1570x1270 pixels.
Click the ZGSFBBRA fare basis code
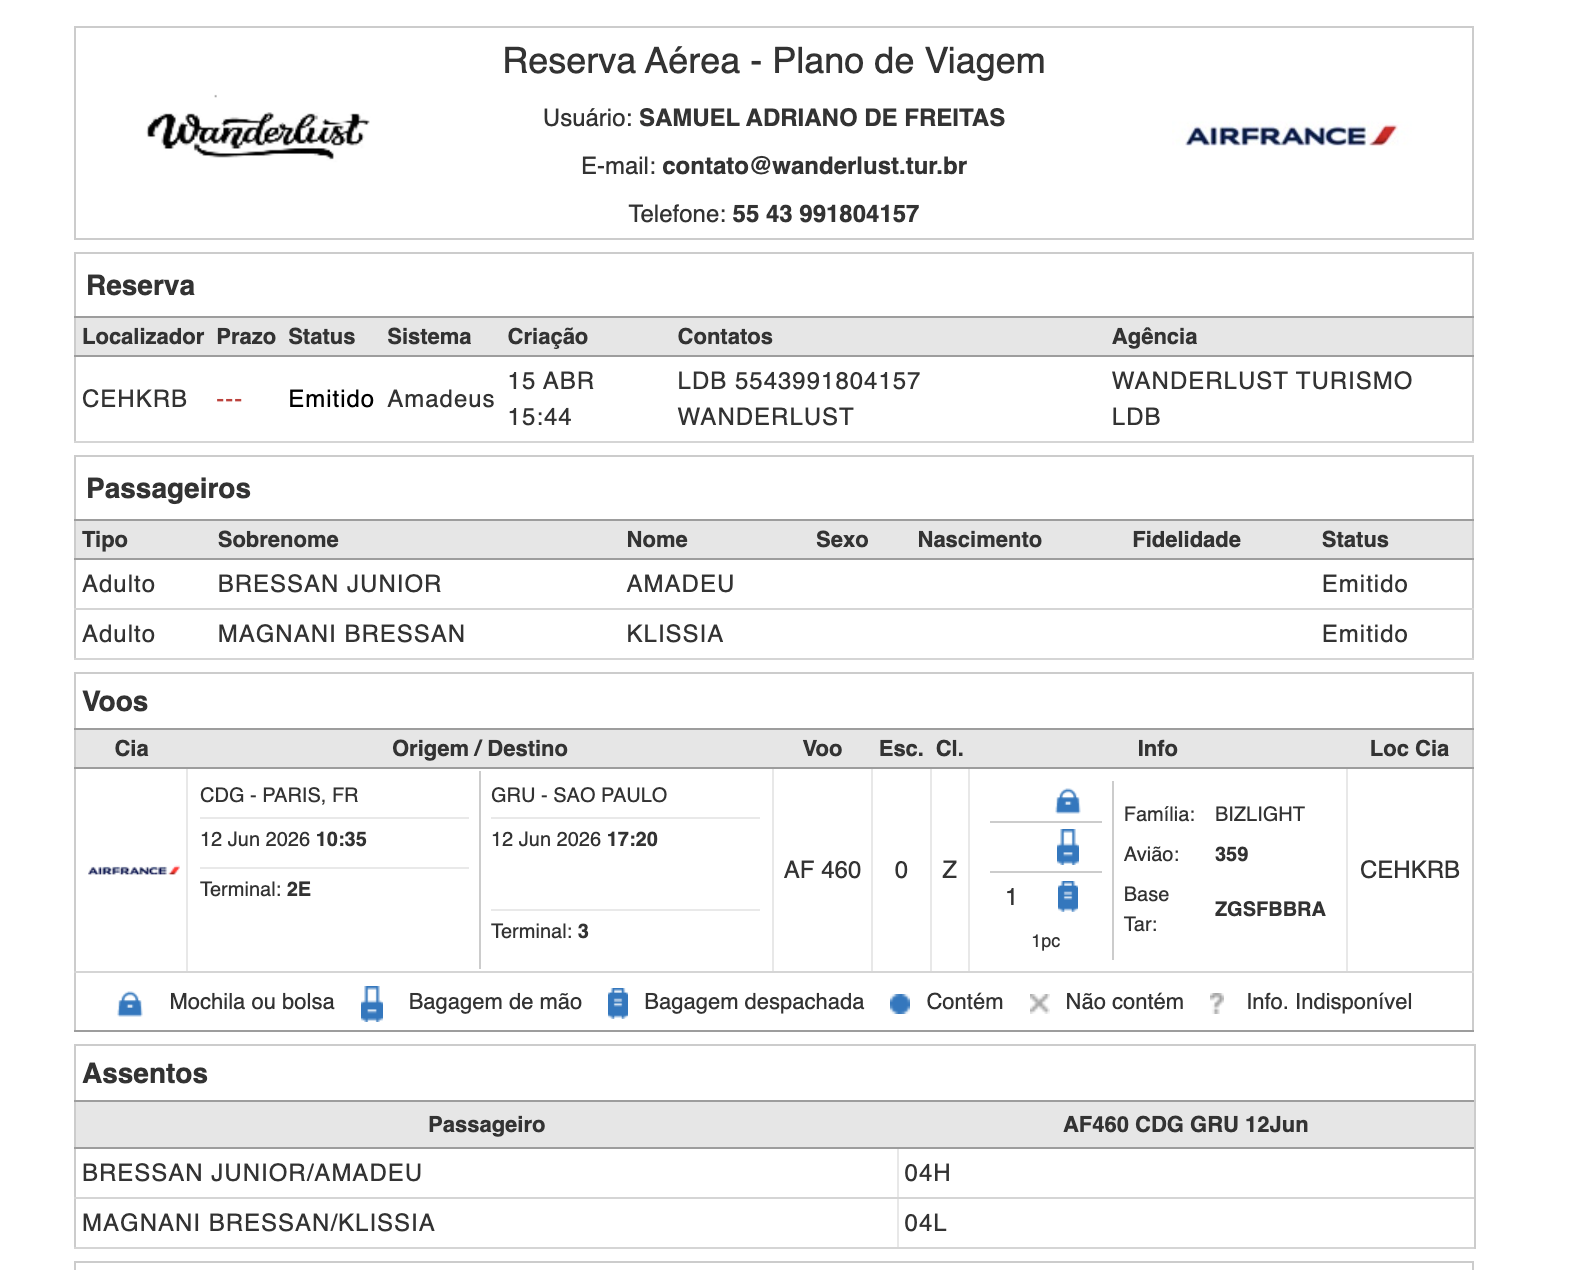tap(1269, 909)
